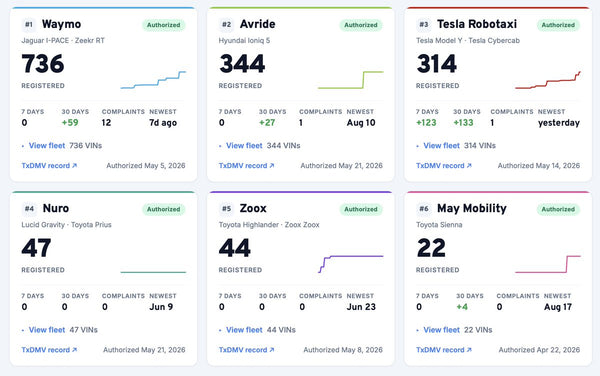
Task: Select the Waymo card title
Action: point(62,24)
